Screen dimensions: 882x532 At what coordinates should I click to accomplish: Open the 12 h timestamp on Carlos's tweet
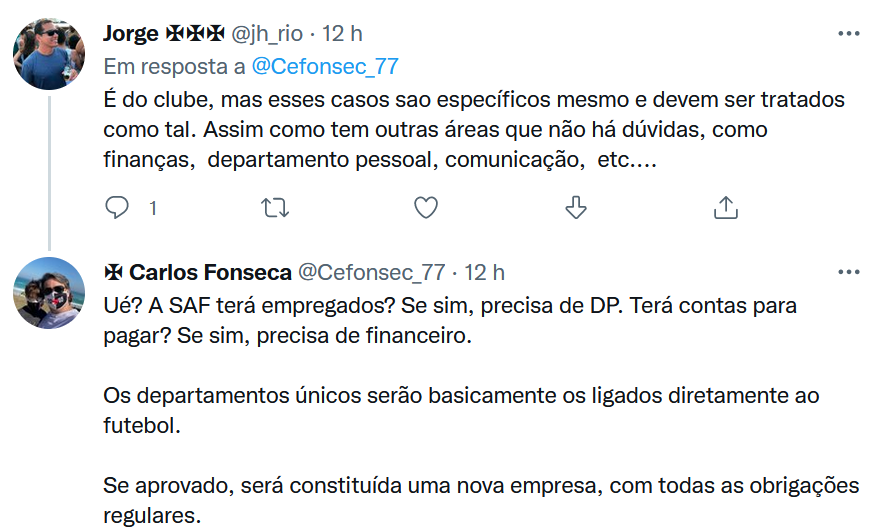[x=485, y=272]
